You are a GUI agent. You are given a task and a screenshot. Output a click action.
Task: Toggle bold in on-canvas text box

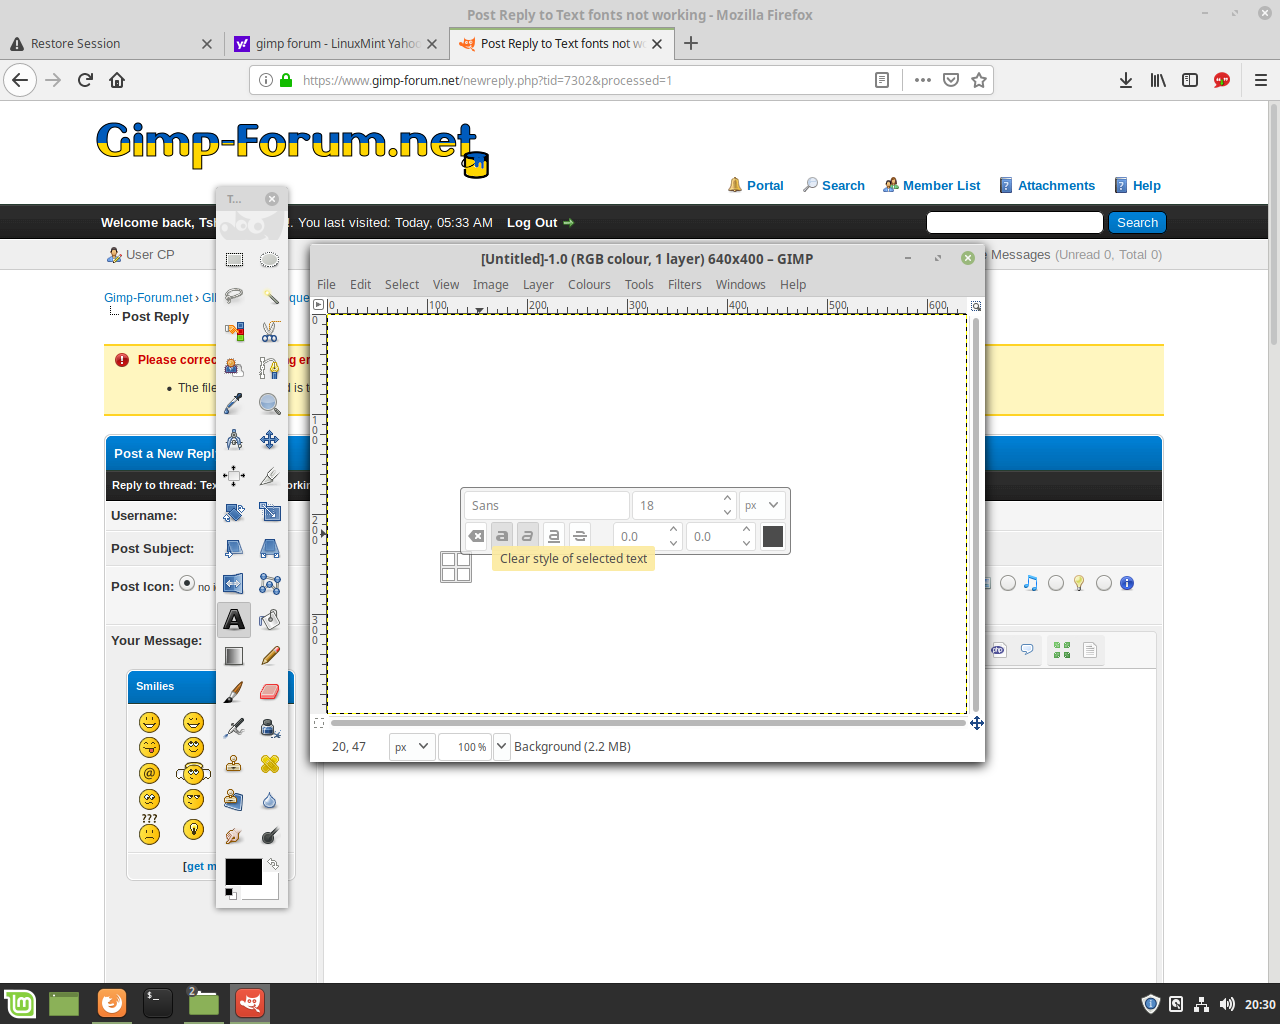tap(503, 536)
